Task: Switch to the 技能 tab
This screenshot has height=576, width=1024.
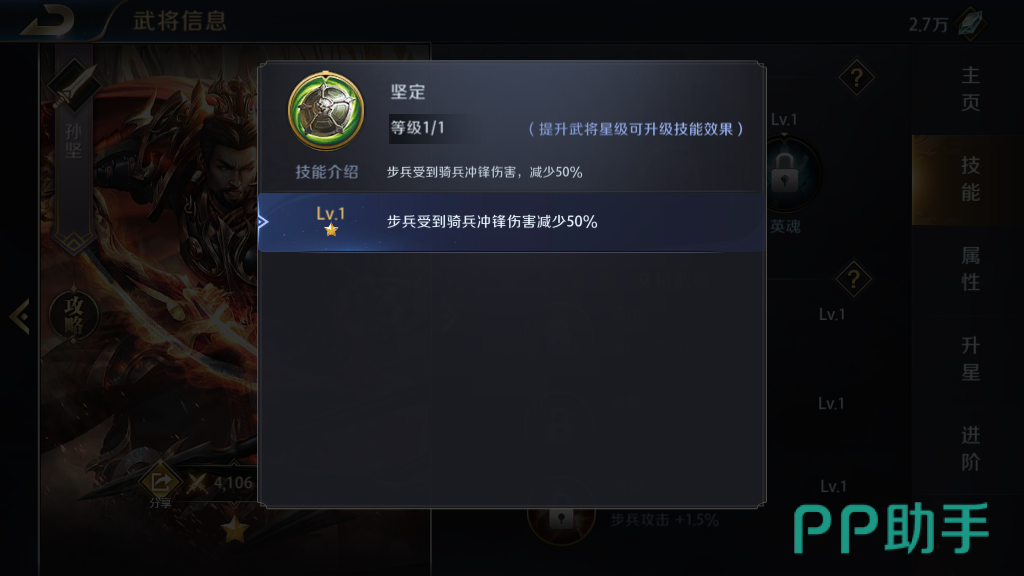Action: click(970, 179)
